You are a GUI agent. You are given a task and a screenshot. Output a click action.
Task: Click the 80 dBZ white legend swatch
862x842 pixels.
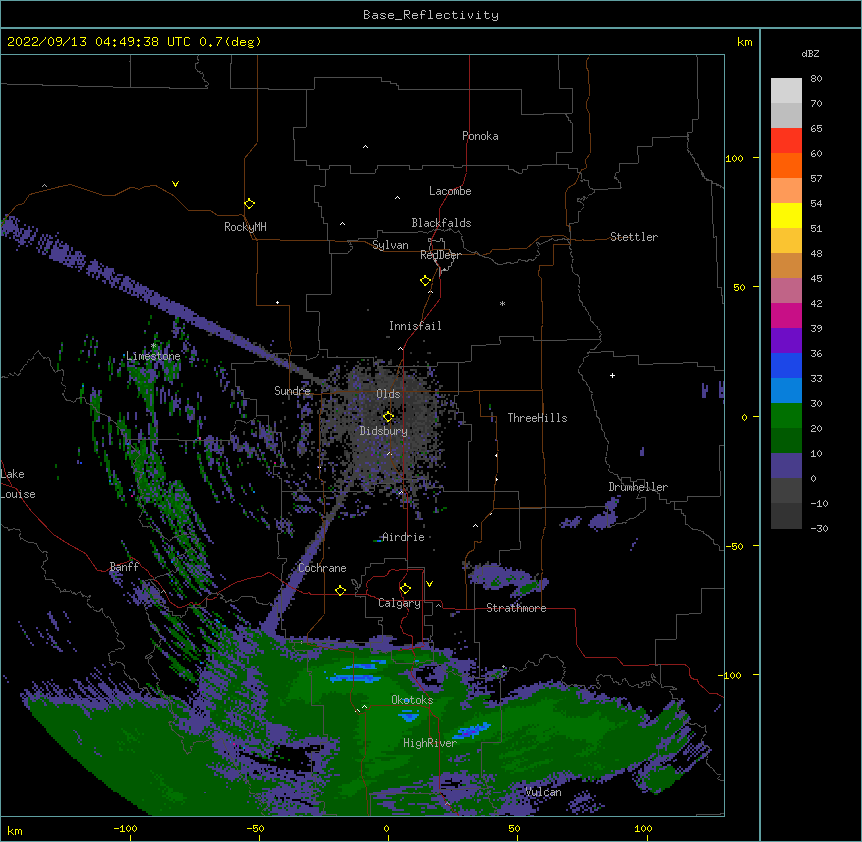point(786,91)
